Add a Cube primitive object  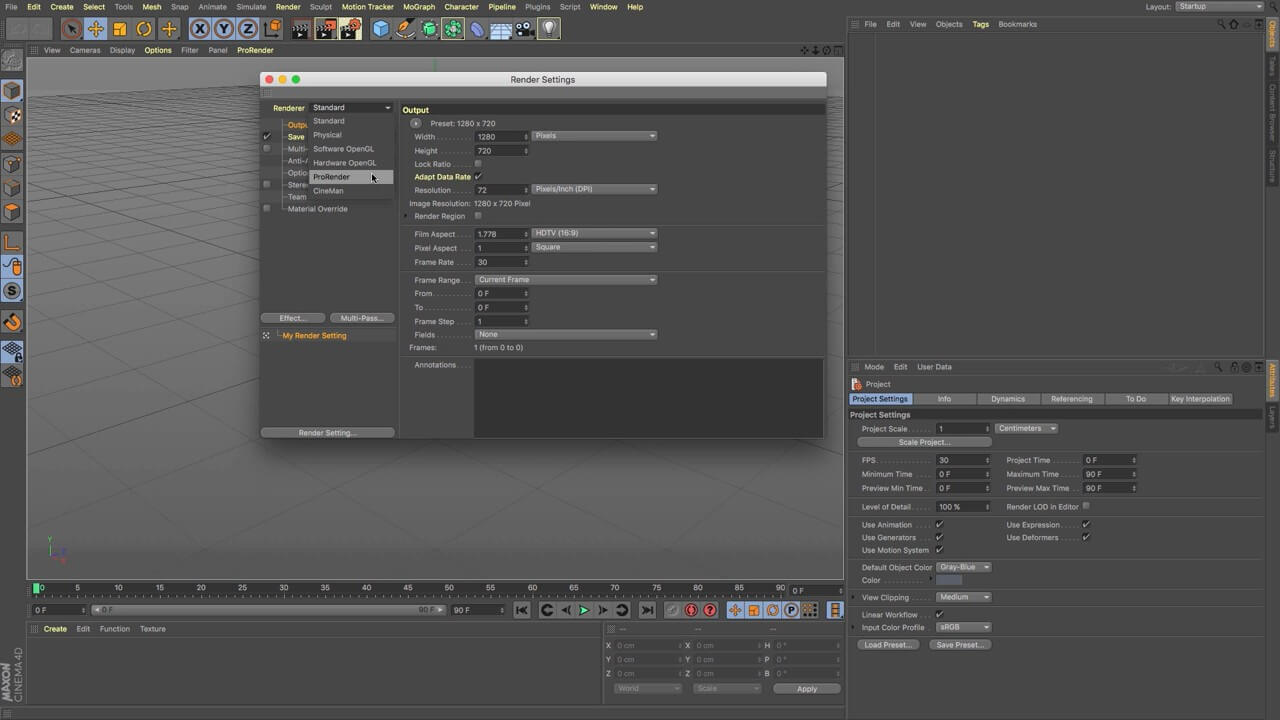click(x=380, y=29)
